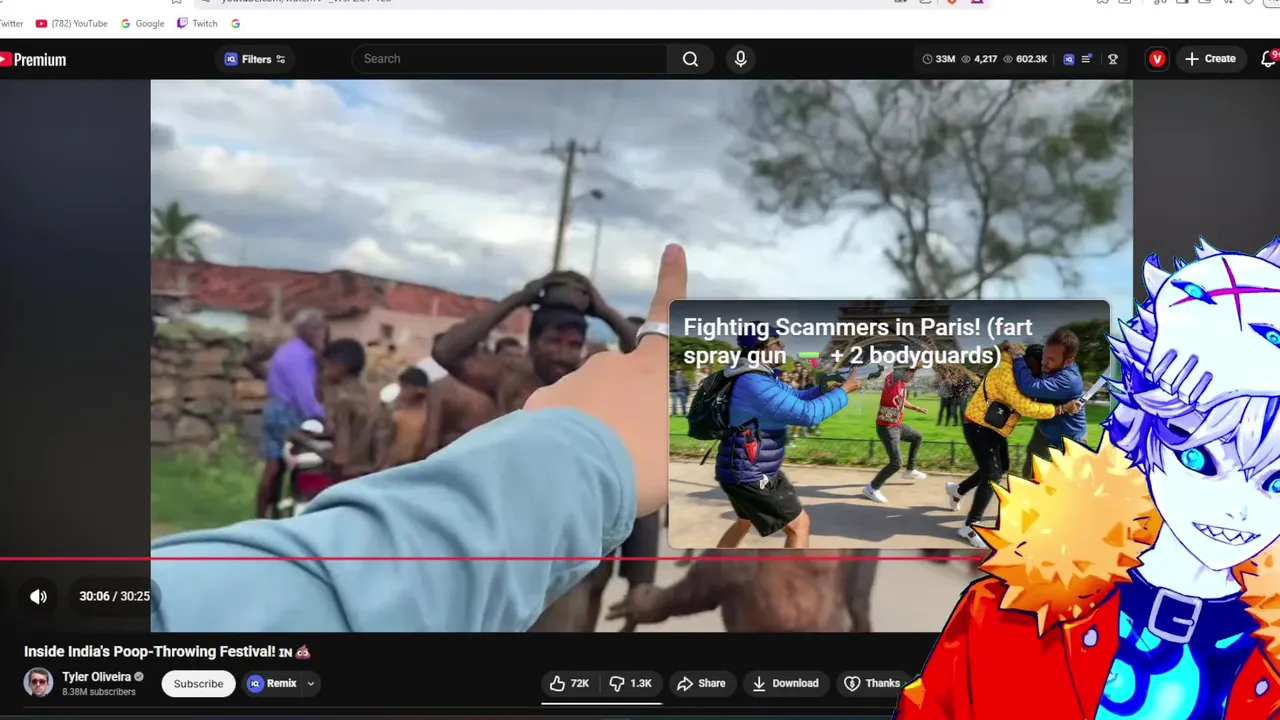Click the 33M clock stat in vidIQ bar
Screen dimensions: 1280x720
pyautogui.click(x=939, y=59)
